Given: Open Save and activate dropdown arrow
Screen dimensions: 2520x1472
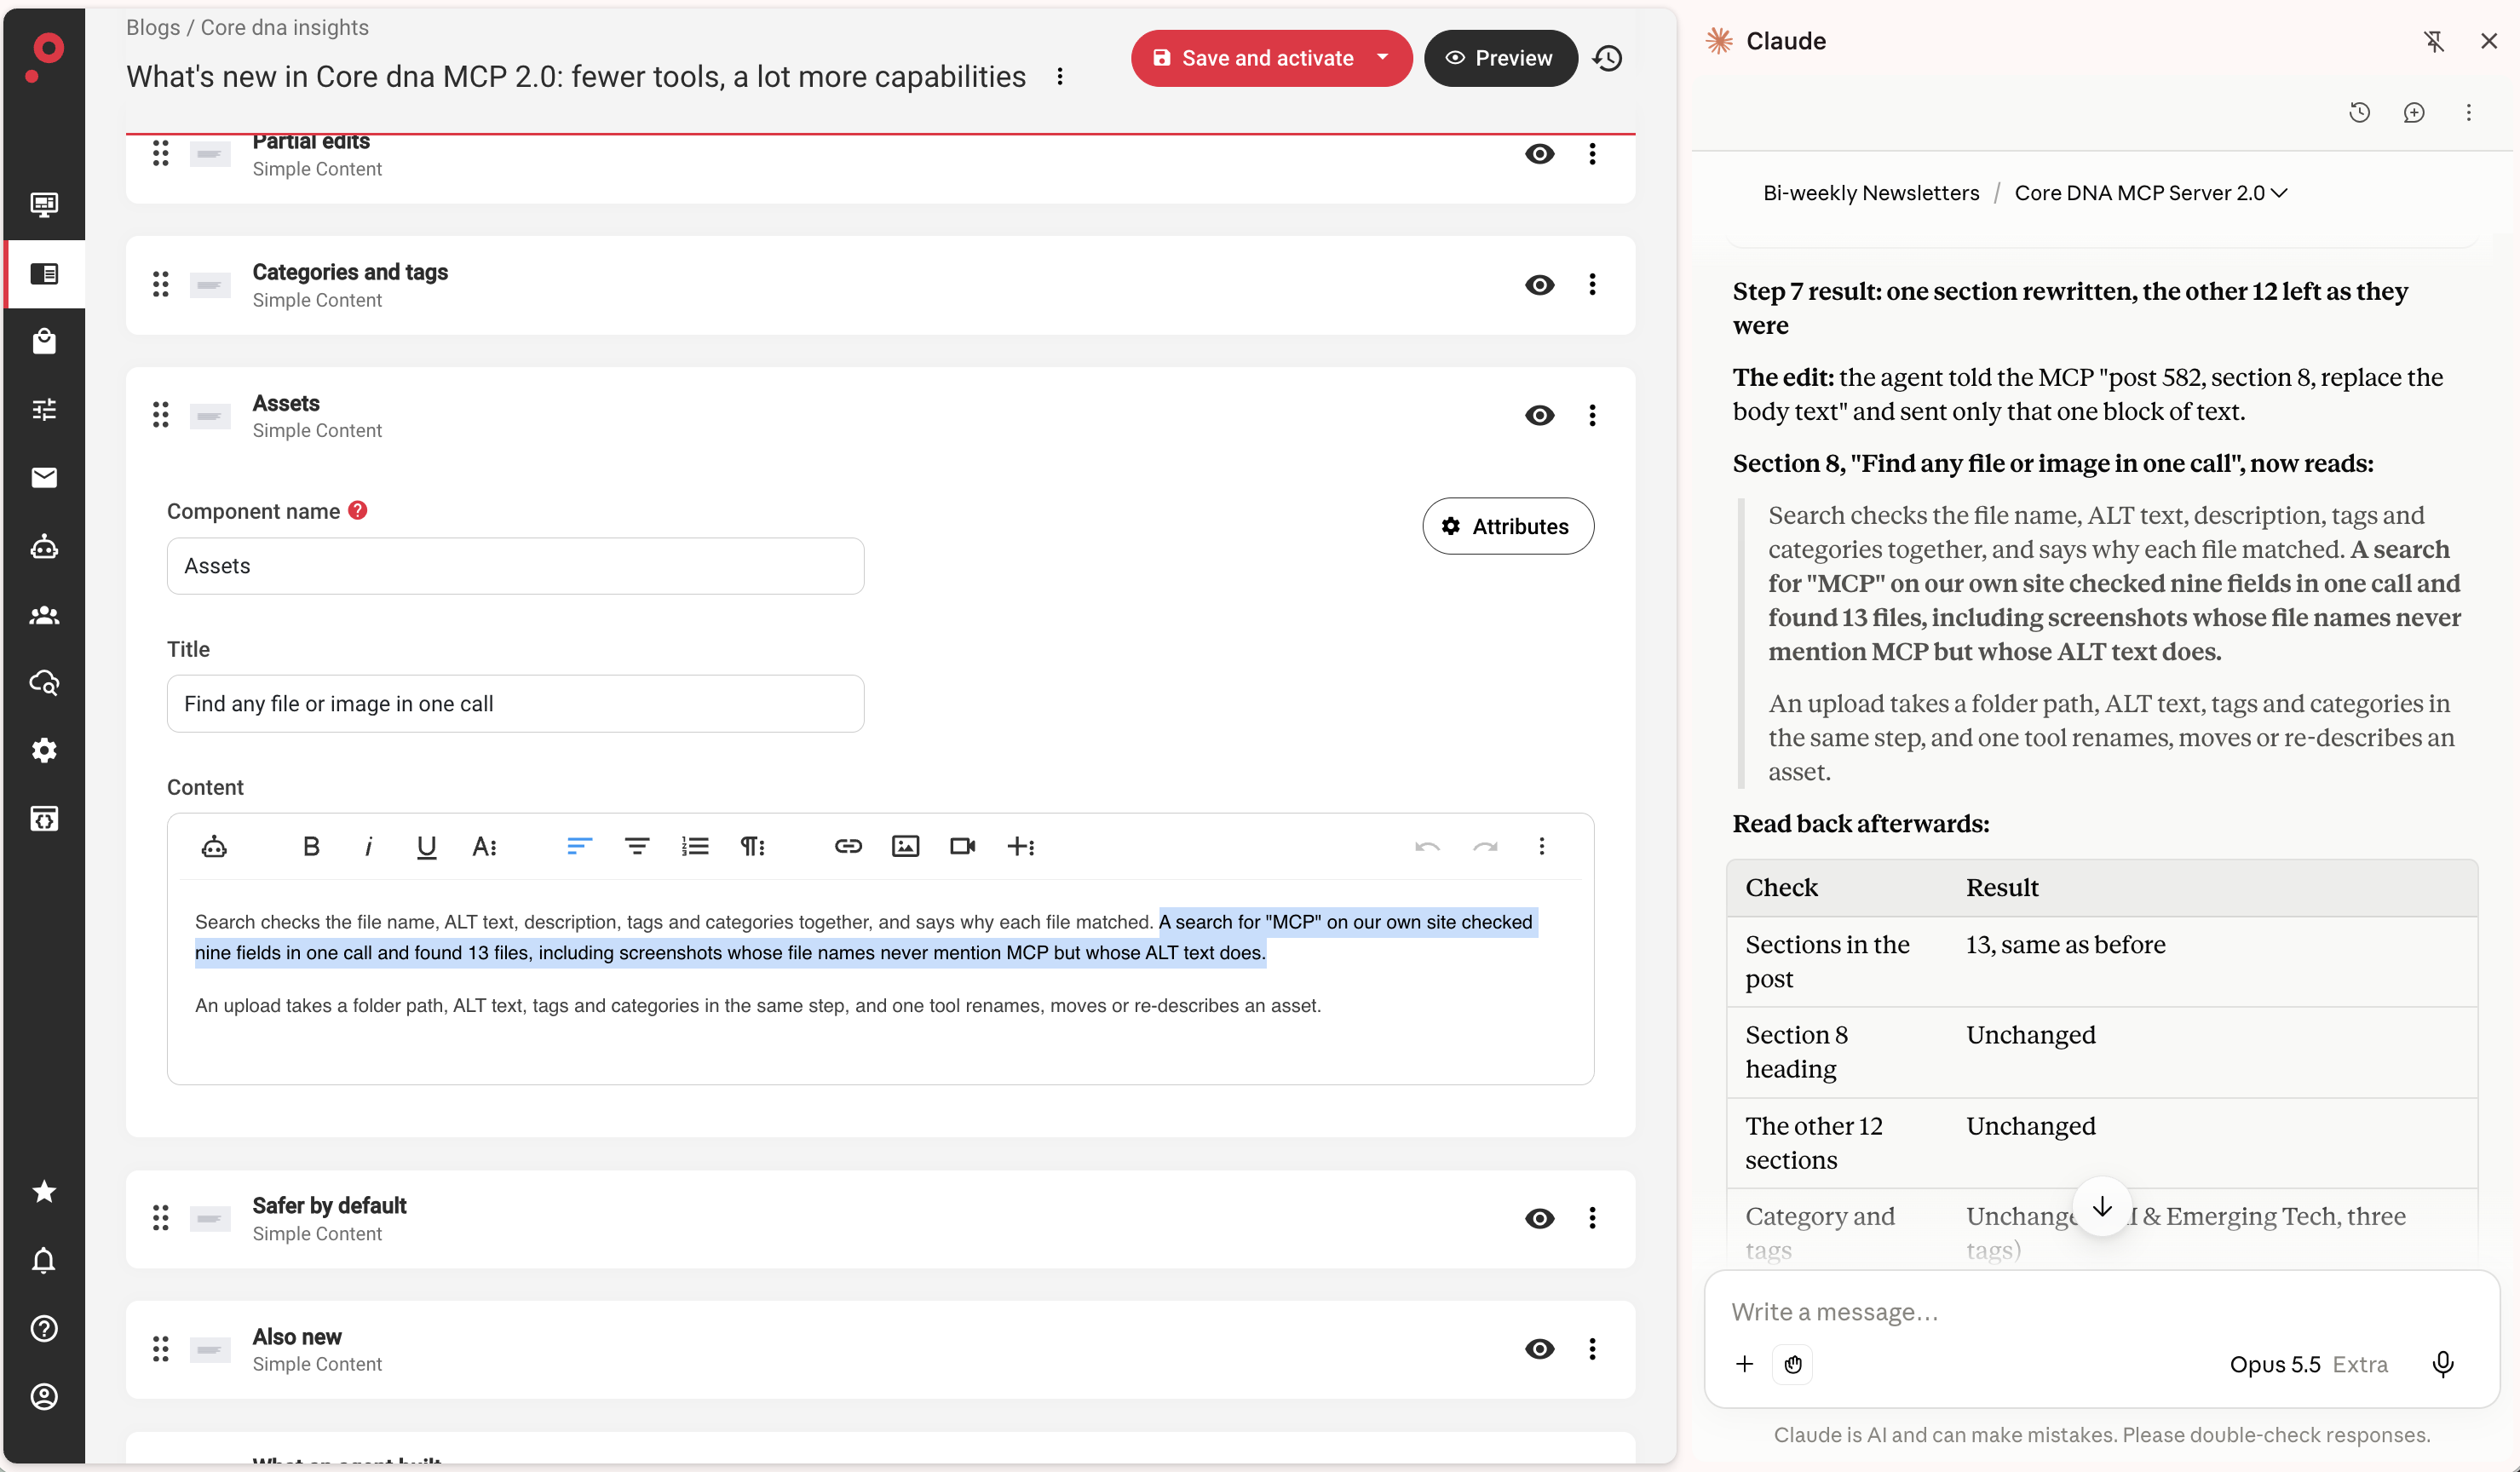Looking at the screenshot, I should tap(1383, 57).
